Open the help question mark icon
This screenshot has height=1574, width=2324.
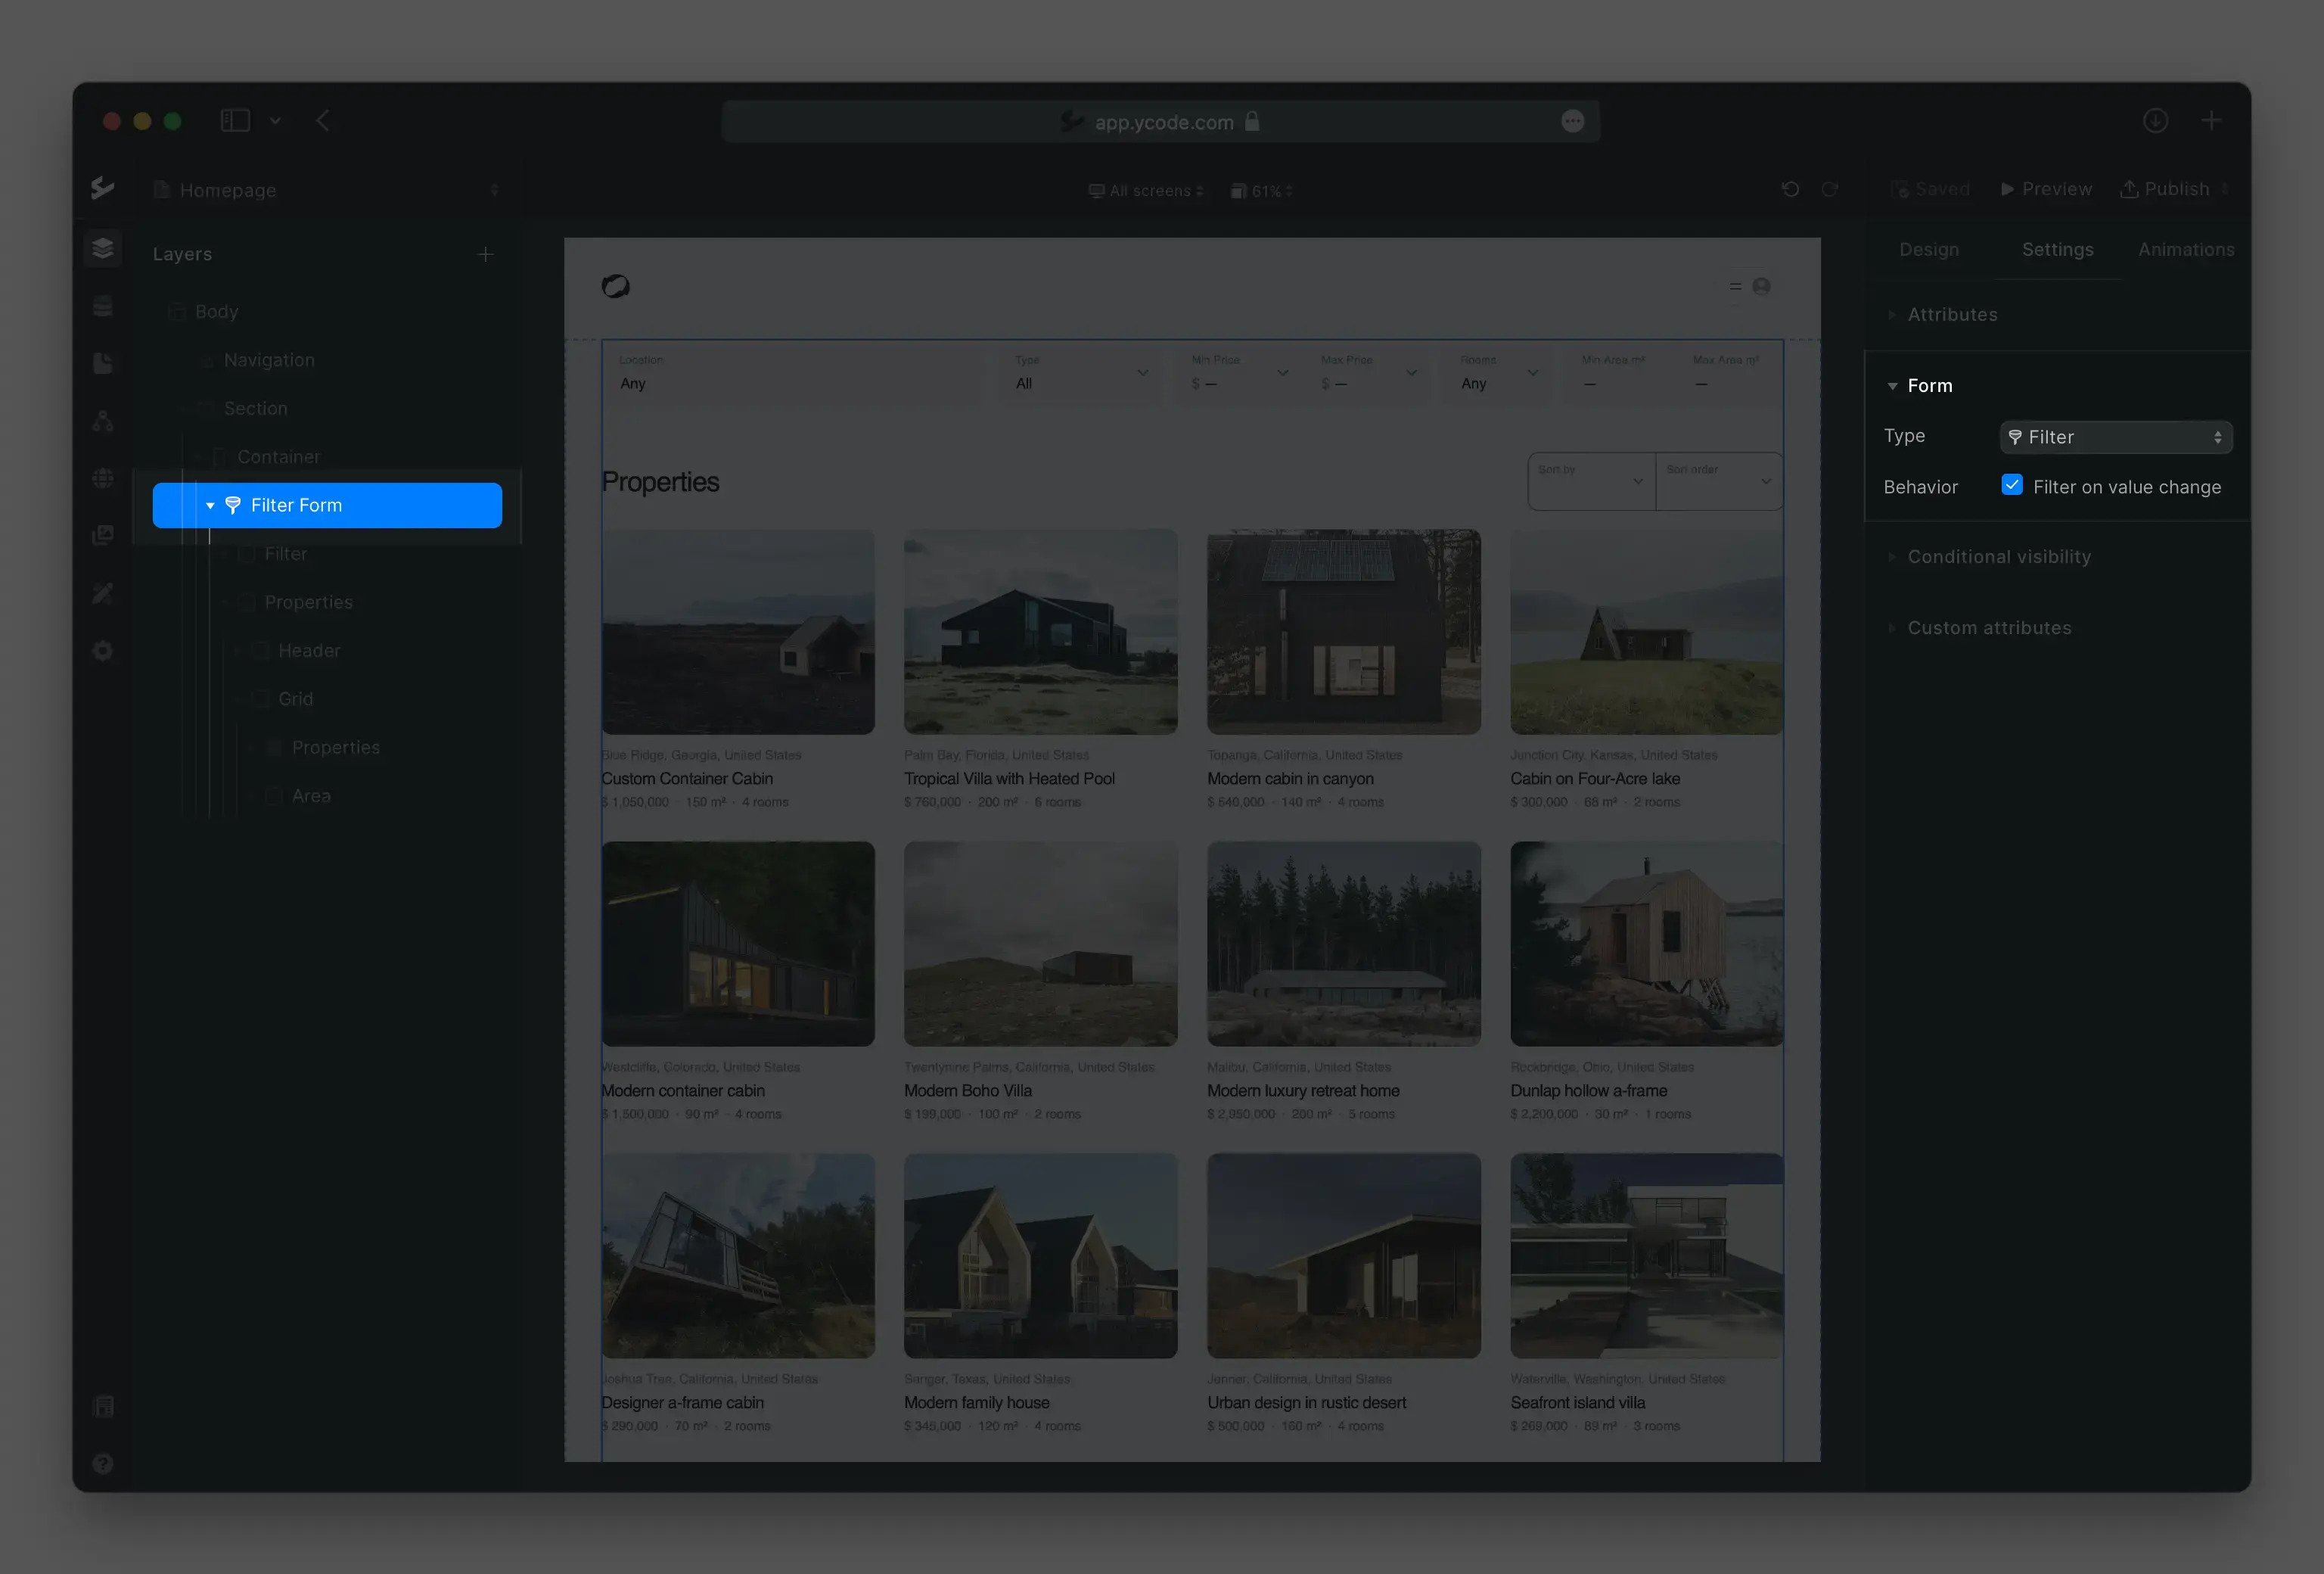pos(103,1463)
